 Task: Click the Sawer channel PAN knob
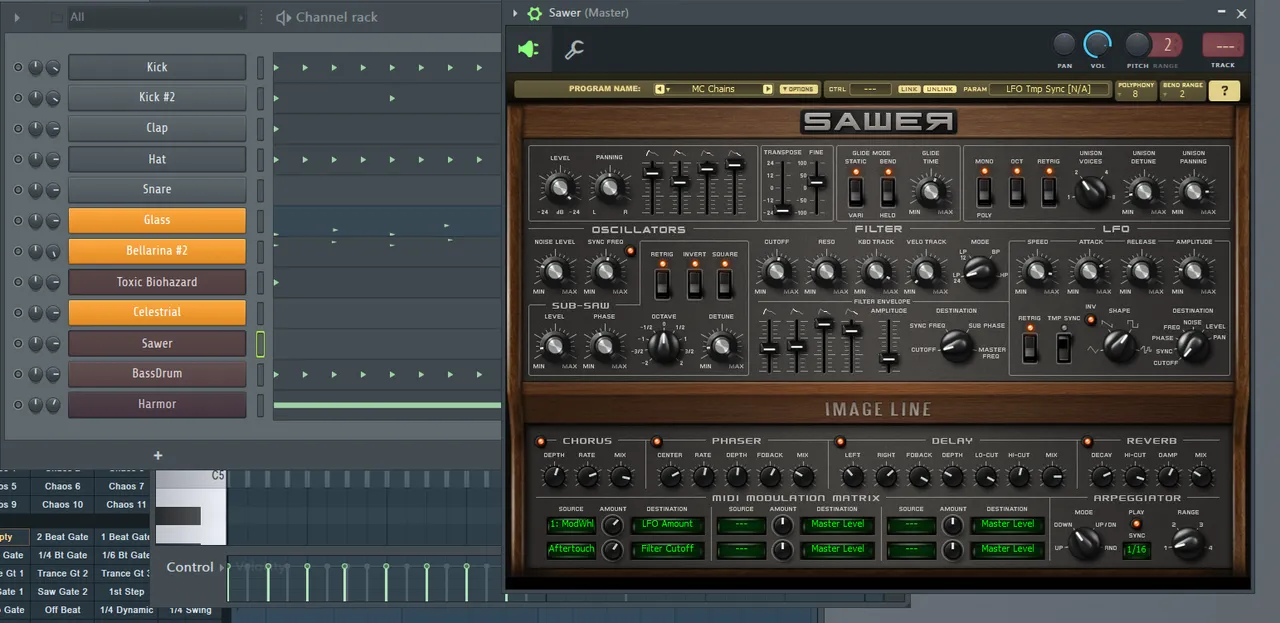click(x=1065, y=44)
